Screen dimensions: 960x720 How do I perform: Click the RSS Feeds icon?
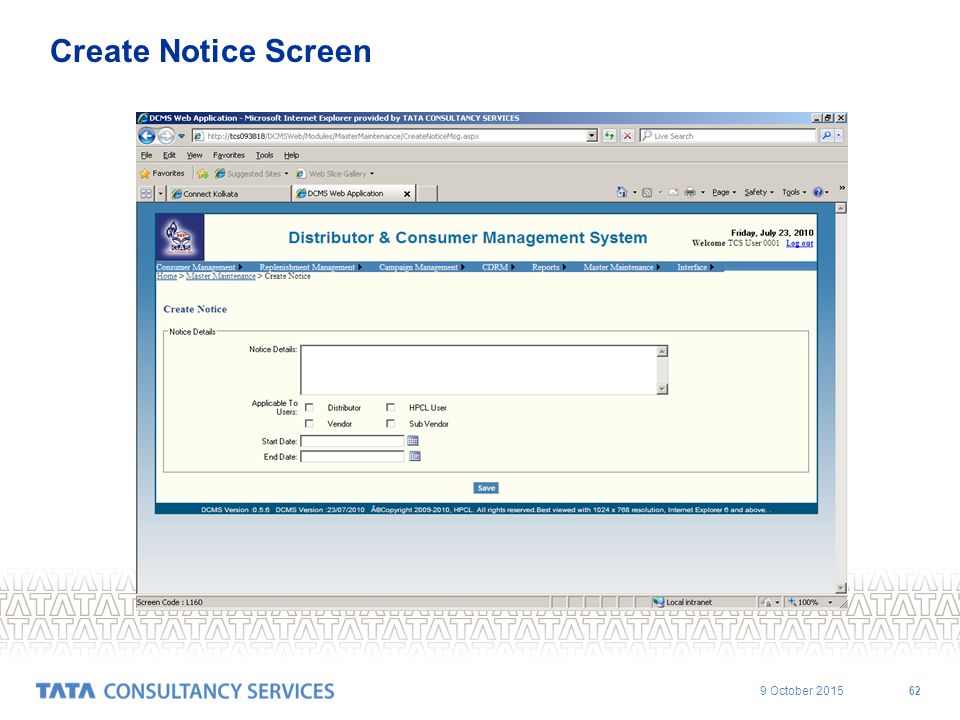pos(647,192)
